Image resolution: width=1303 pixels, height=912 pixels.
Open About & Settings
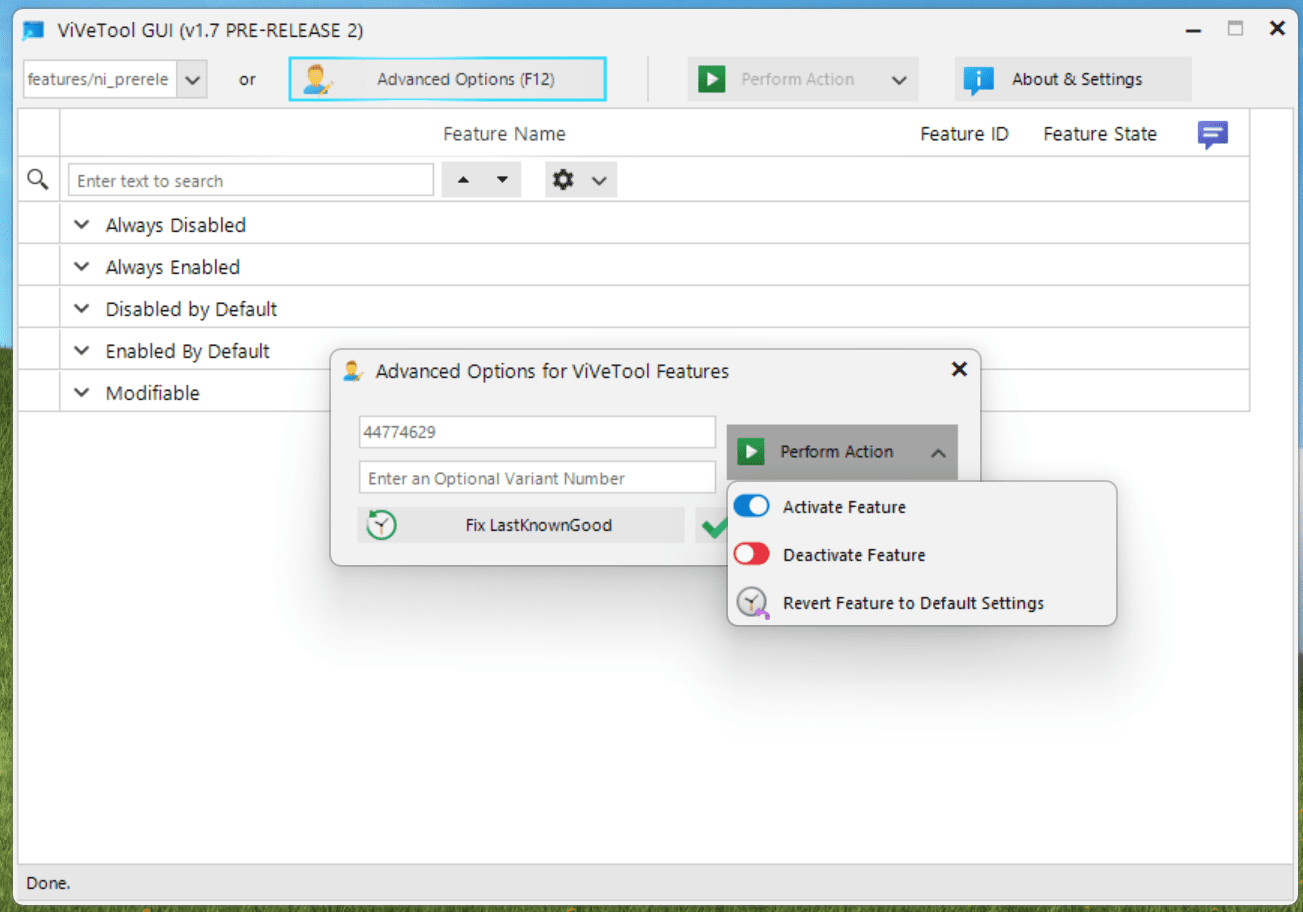(1073, 79)
